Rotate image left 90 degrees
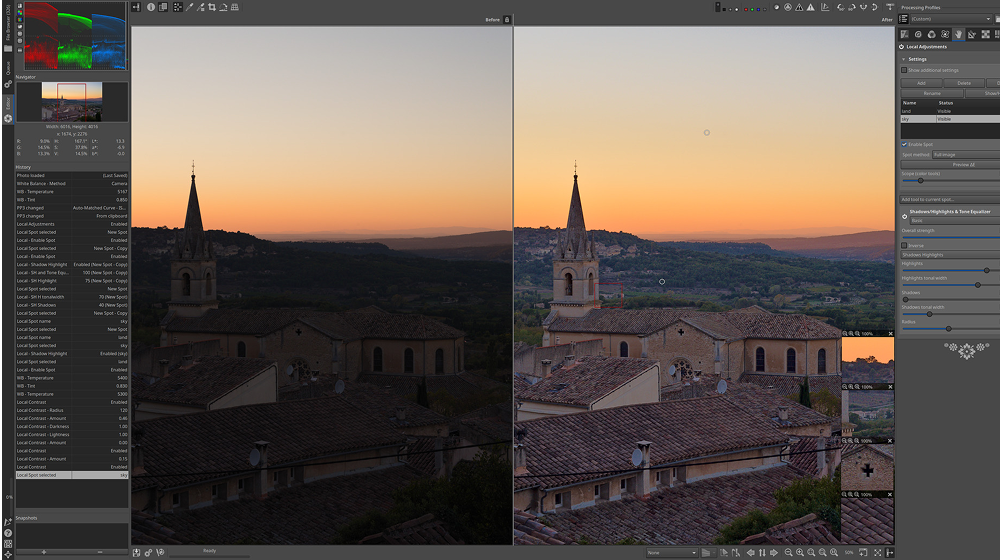Screen dimensions: 1000x560 841,7
